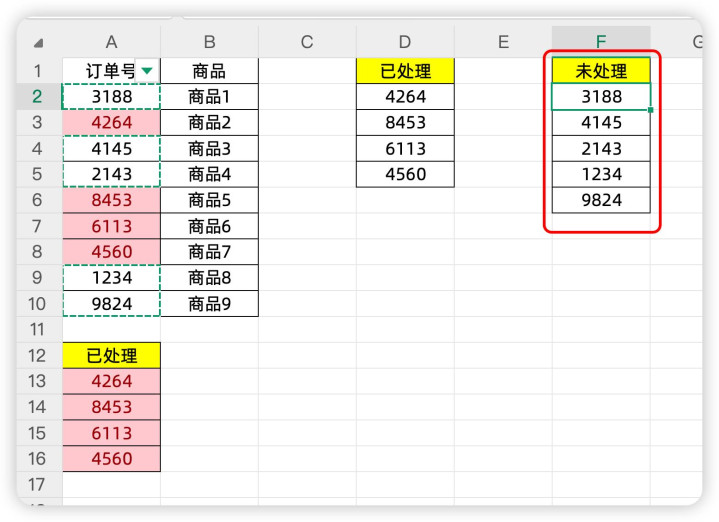Select row 11 header
Viewport: 719px width, 522px height.
[39, 329]
